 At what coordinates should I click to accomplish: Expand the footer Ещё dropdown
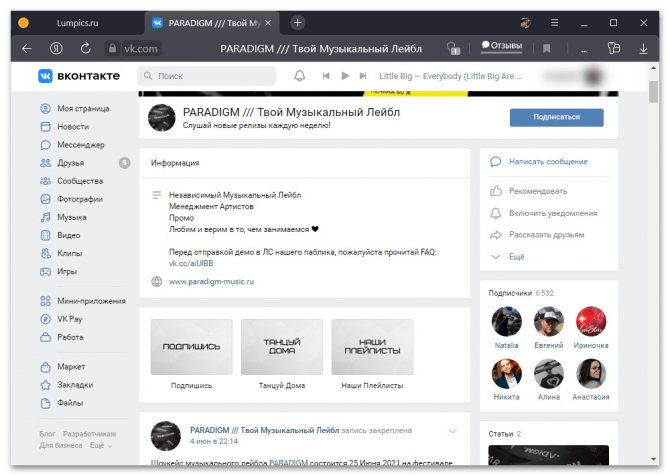pos(101,445)
